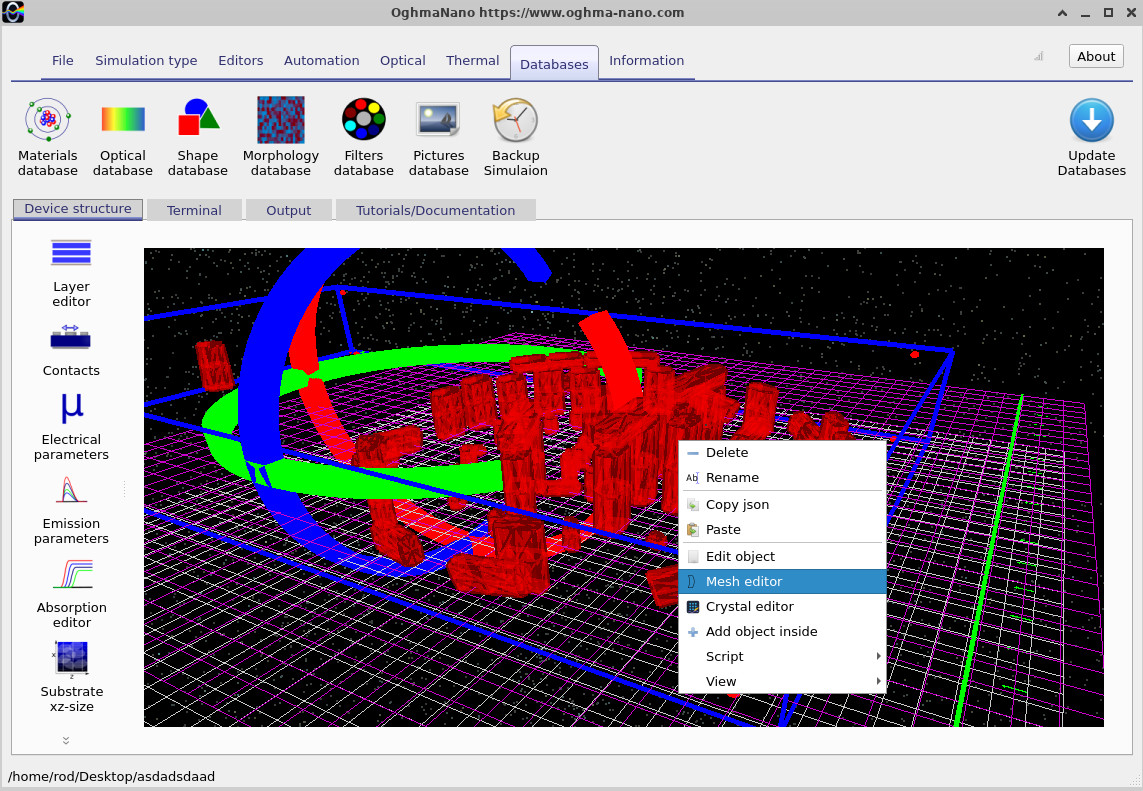Switch to the Editors tab

[x=241, y=61]
